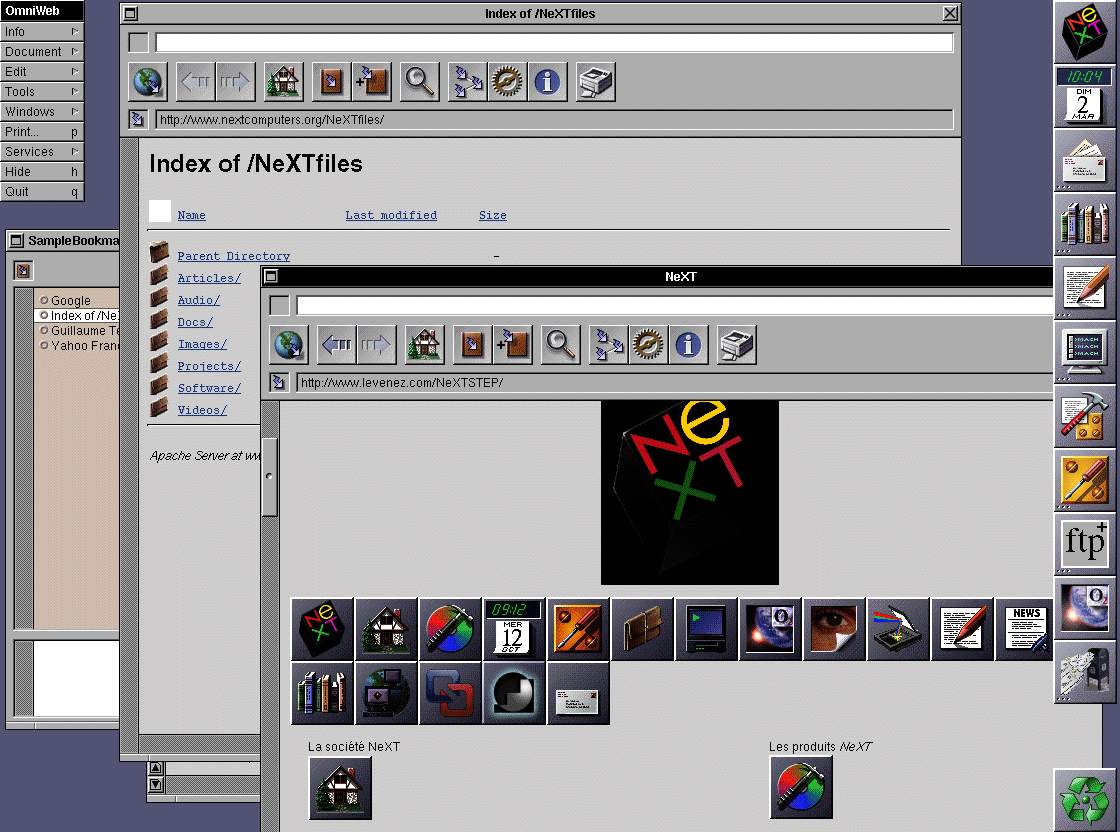
Task: Click URL field in Index of /NeXTfiles window
Action: pos(554,119)
